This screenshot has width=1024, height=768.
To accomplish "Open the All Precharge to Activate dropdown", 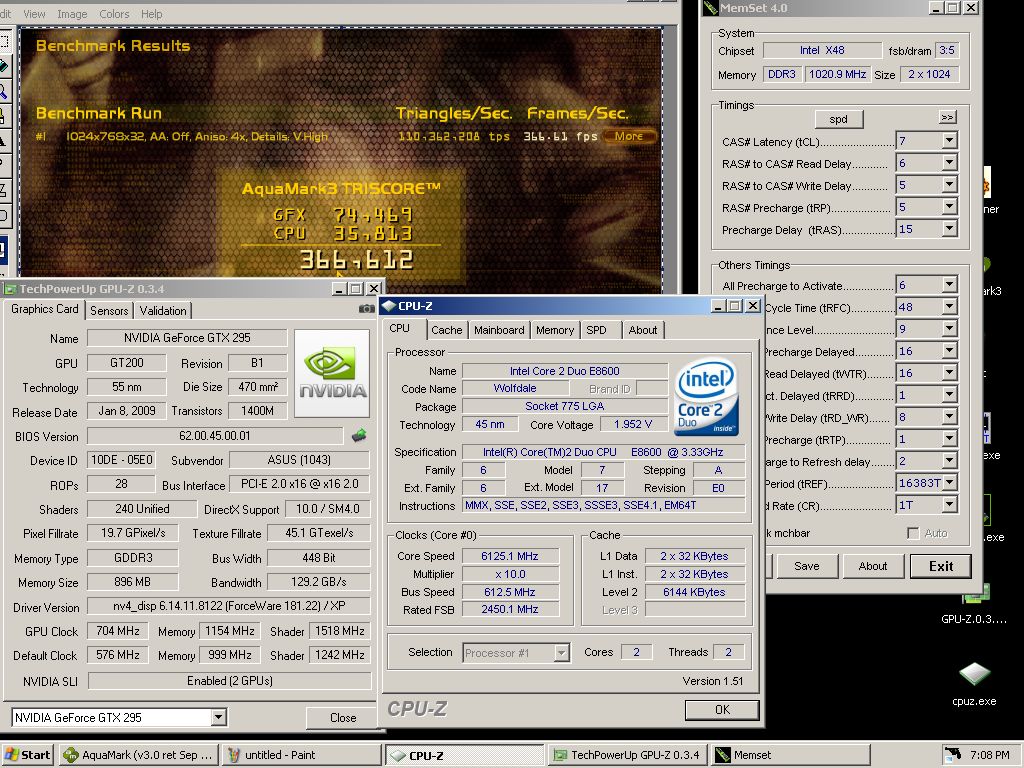I will coord(950,285).
